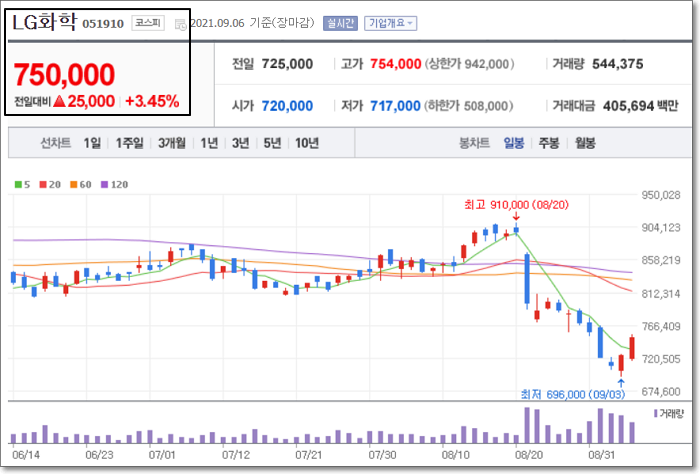Click the 실시간 real-time button
The height and width of the screenshot is (474, 700).
click(x=340, y=23)
